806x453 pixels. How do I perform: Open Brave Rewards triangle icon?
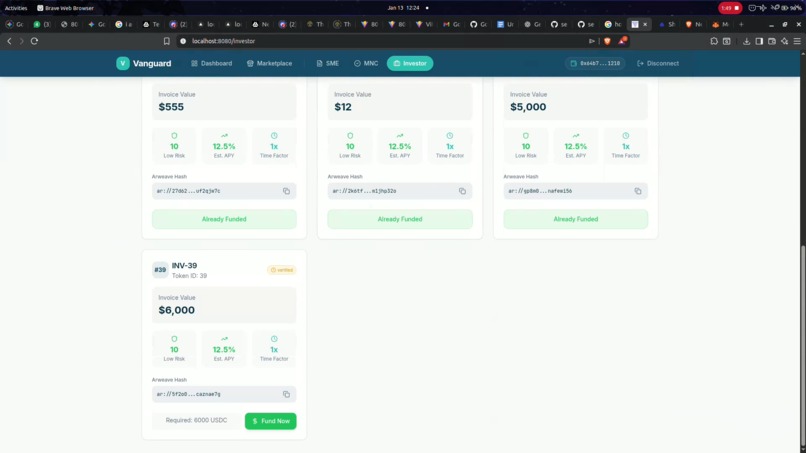tap(622, 41)
